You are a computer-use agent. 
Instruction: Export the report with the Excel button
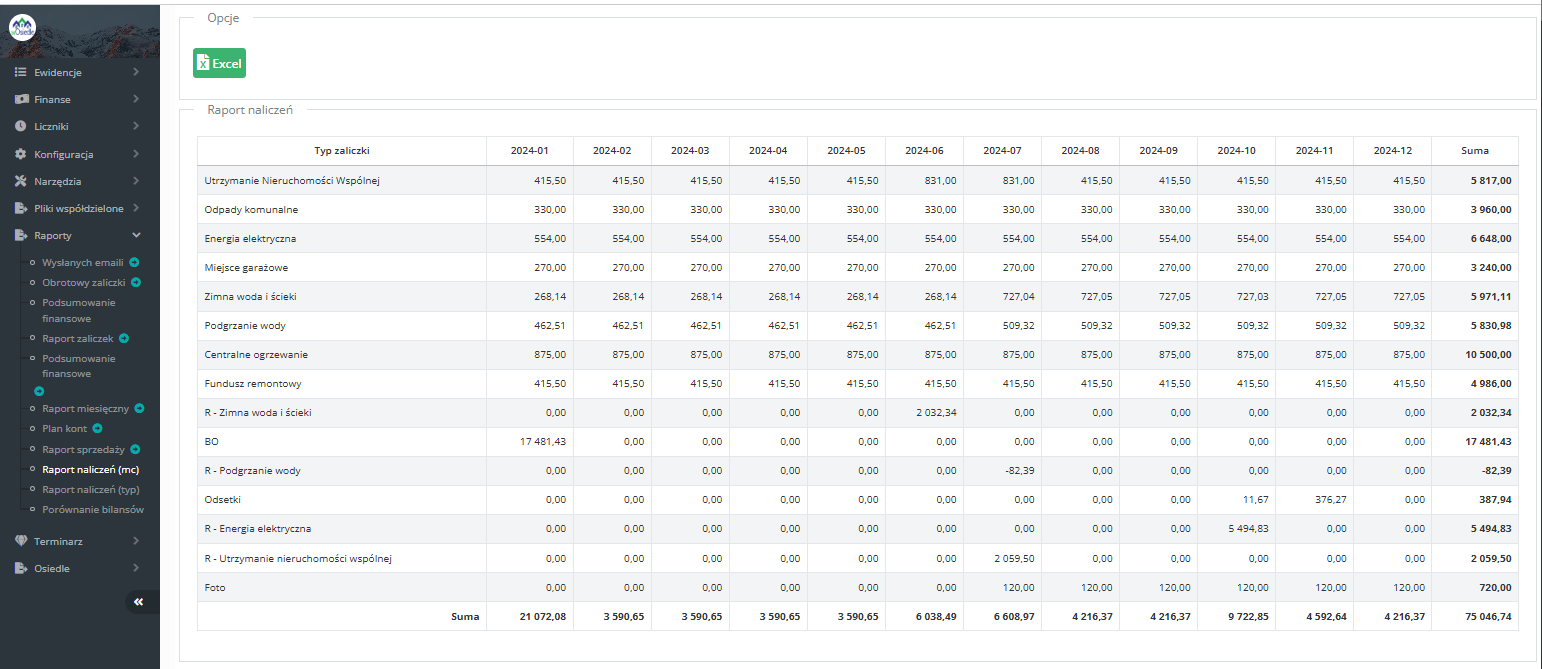coord(219,63)
